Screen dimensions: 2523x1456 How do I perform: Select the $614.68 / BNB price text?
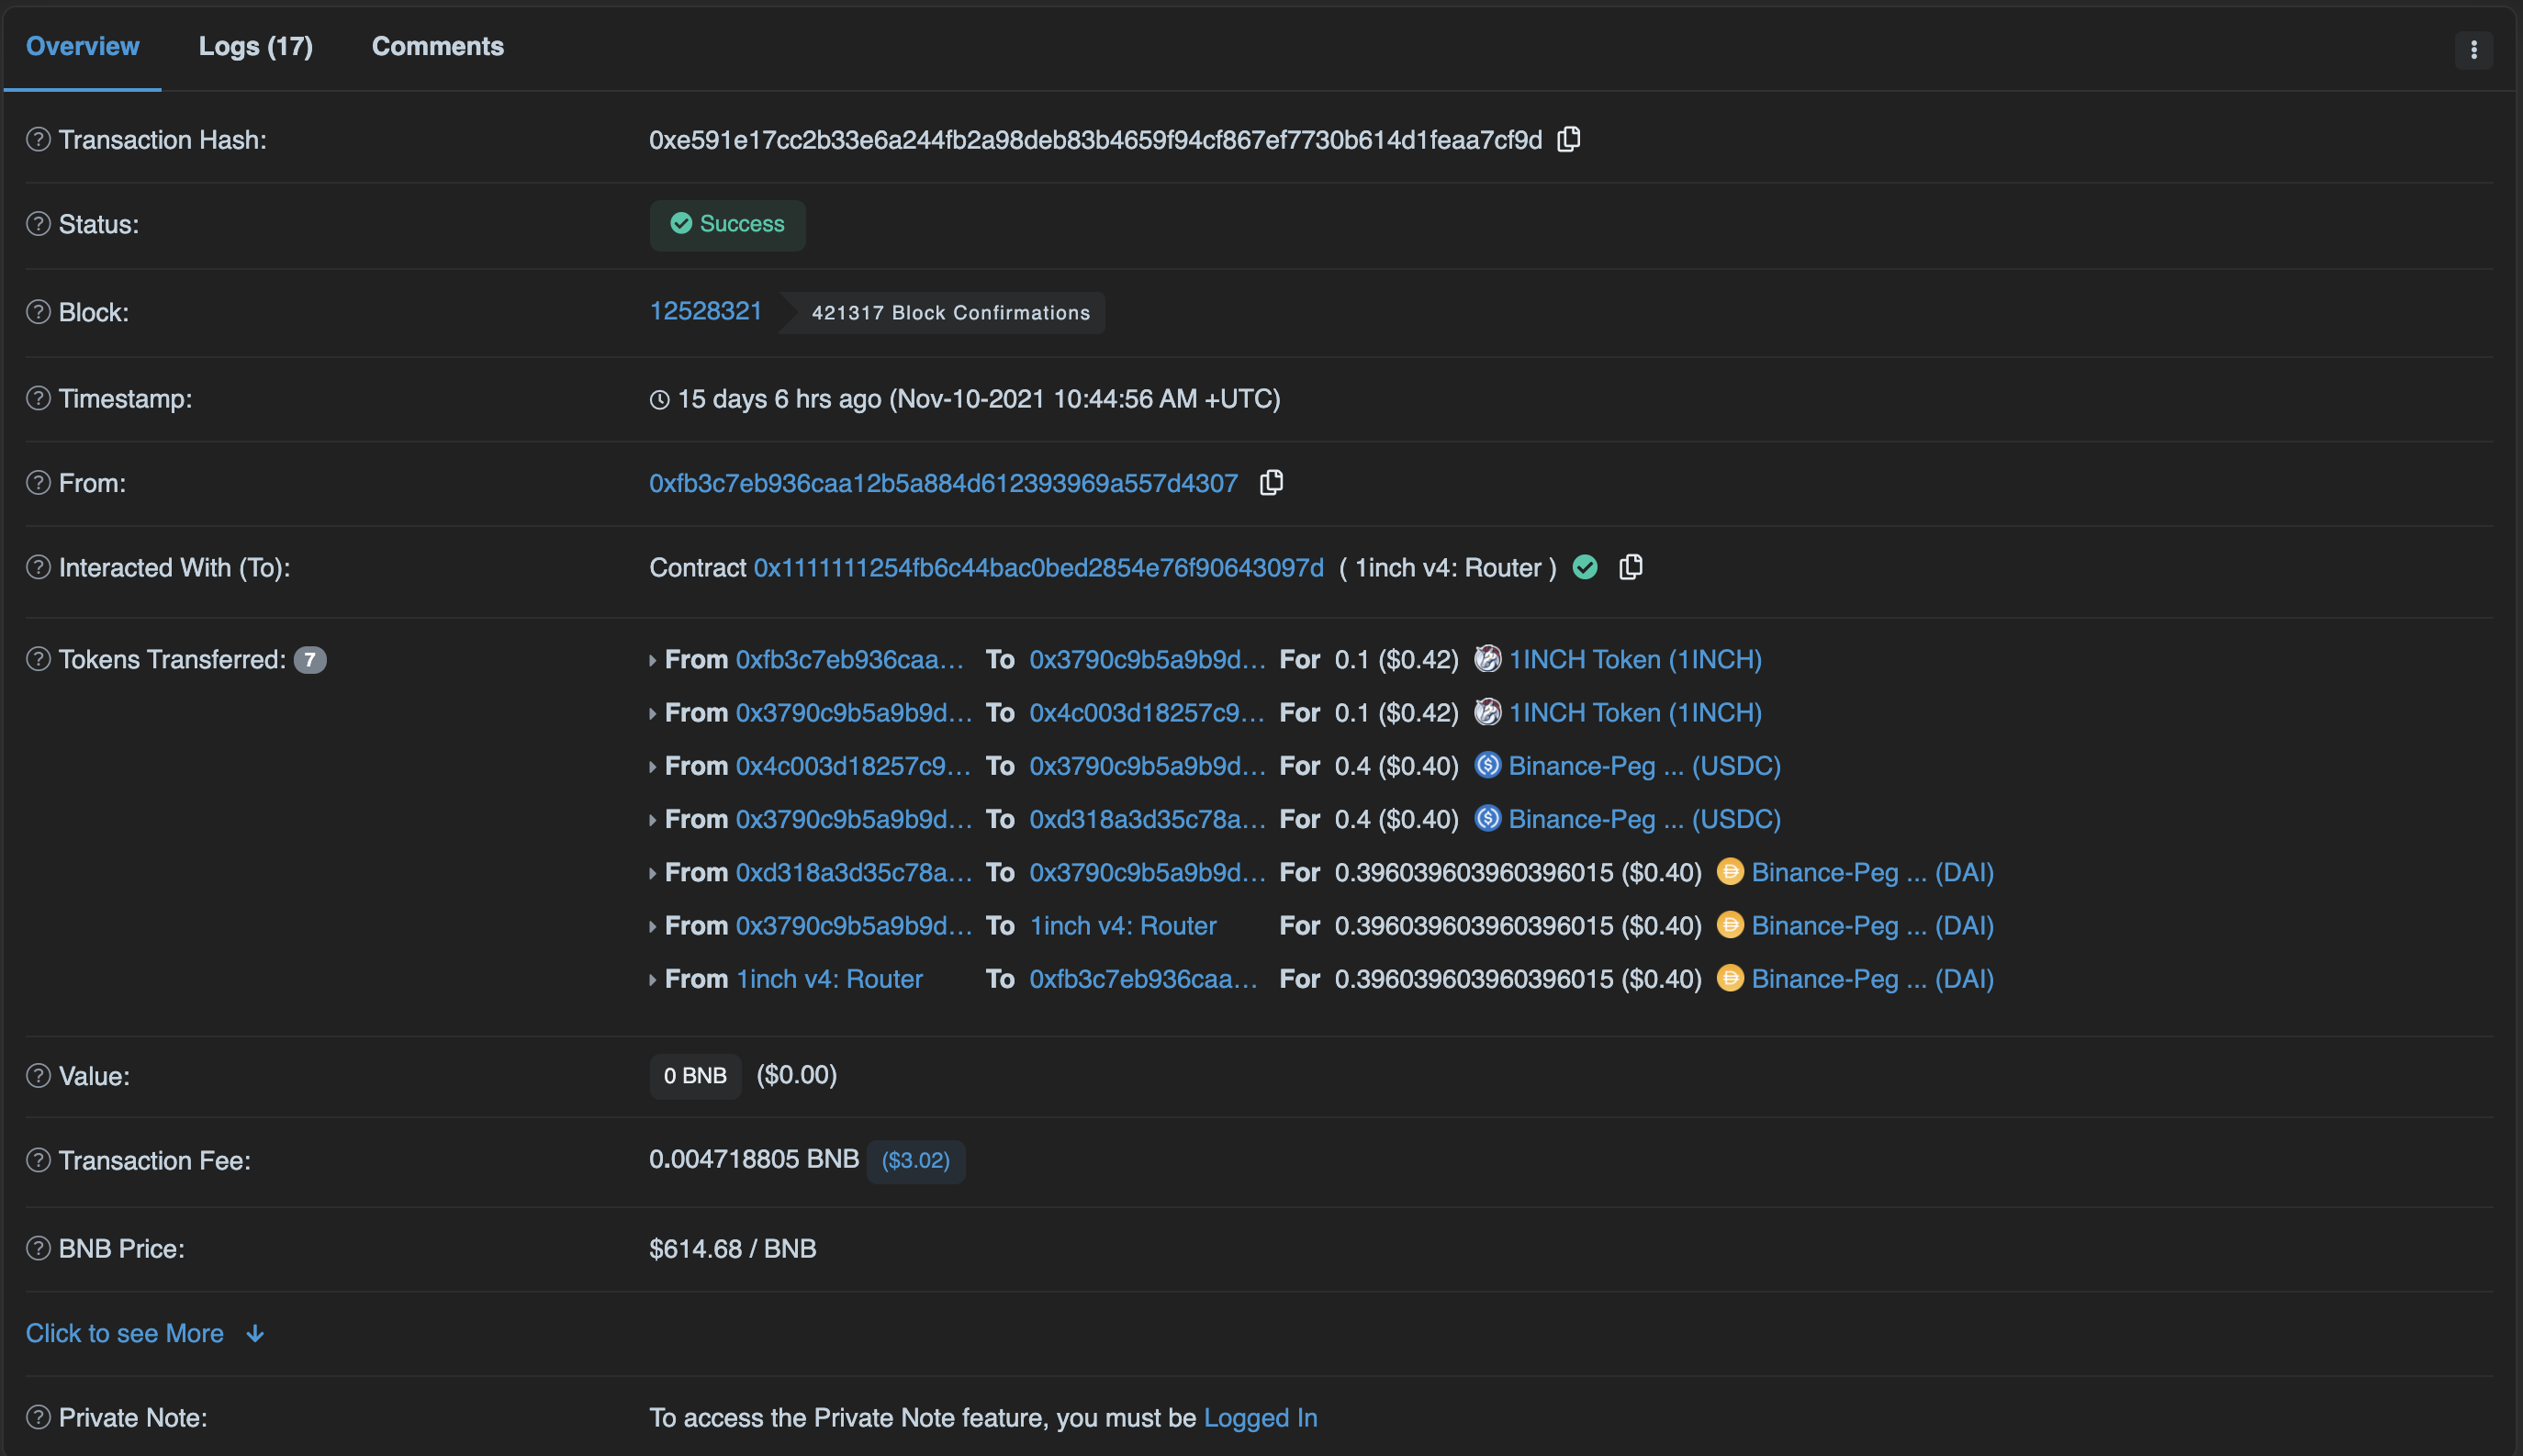click(732, 1248)
